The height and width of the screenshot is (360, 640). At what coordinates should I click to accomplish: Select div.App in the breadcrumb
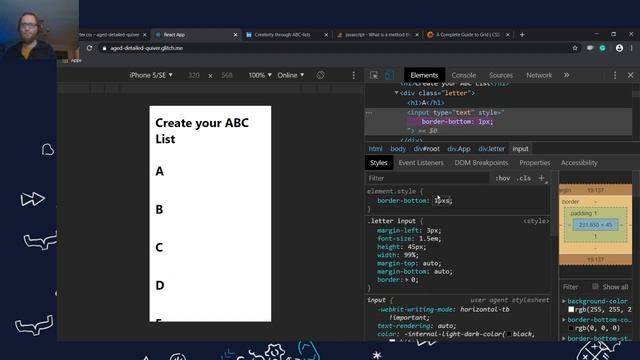click(x=459, y=149)
